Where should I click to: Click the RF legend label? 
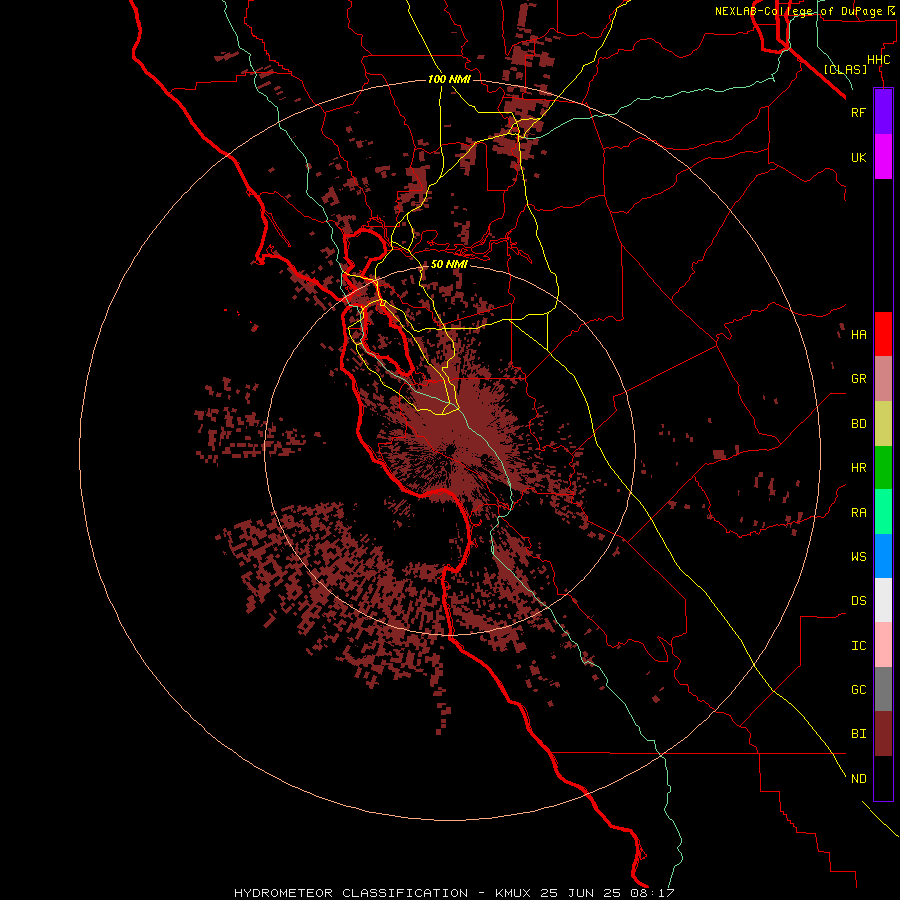coord(858,112)
